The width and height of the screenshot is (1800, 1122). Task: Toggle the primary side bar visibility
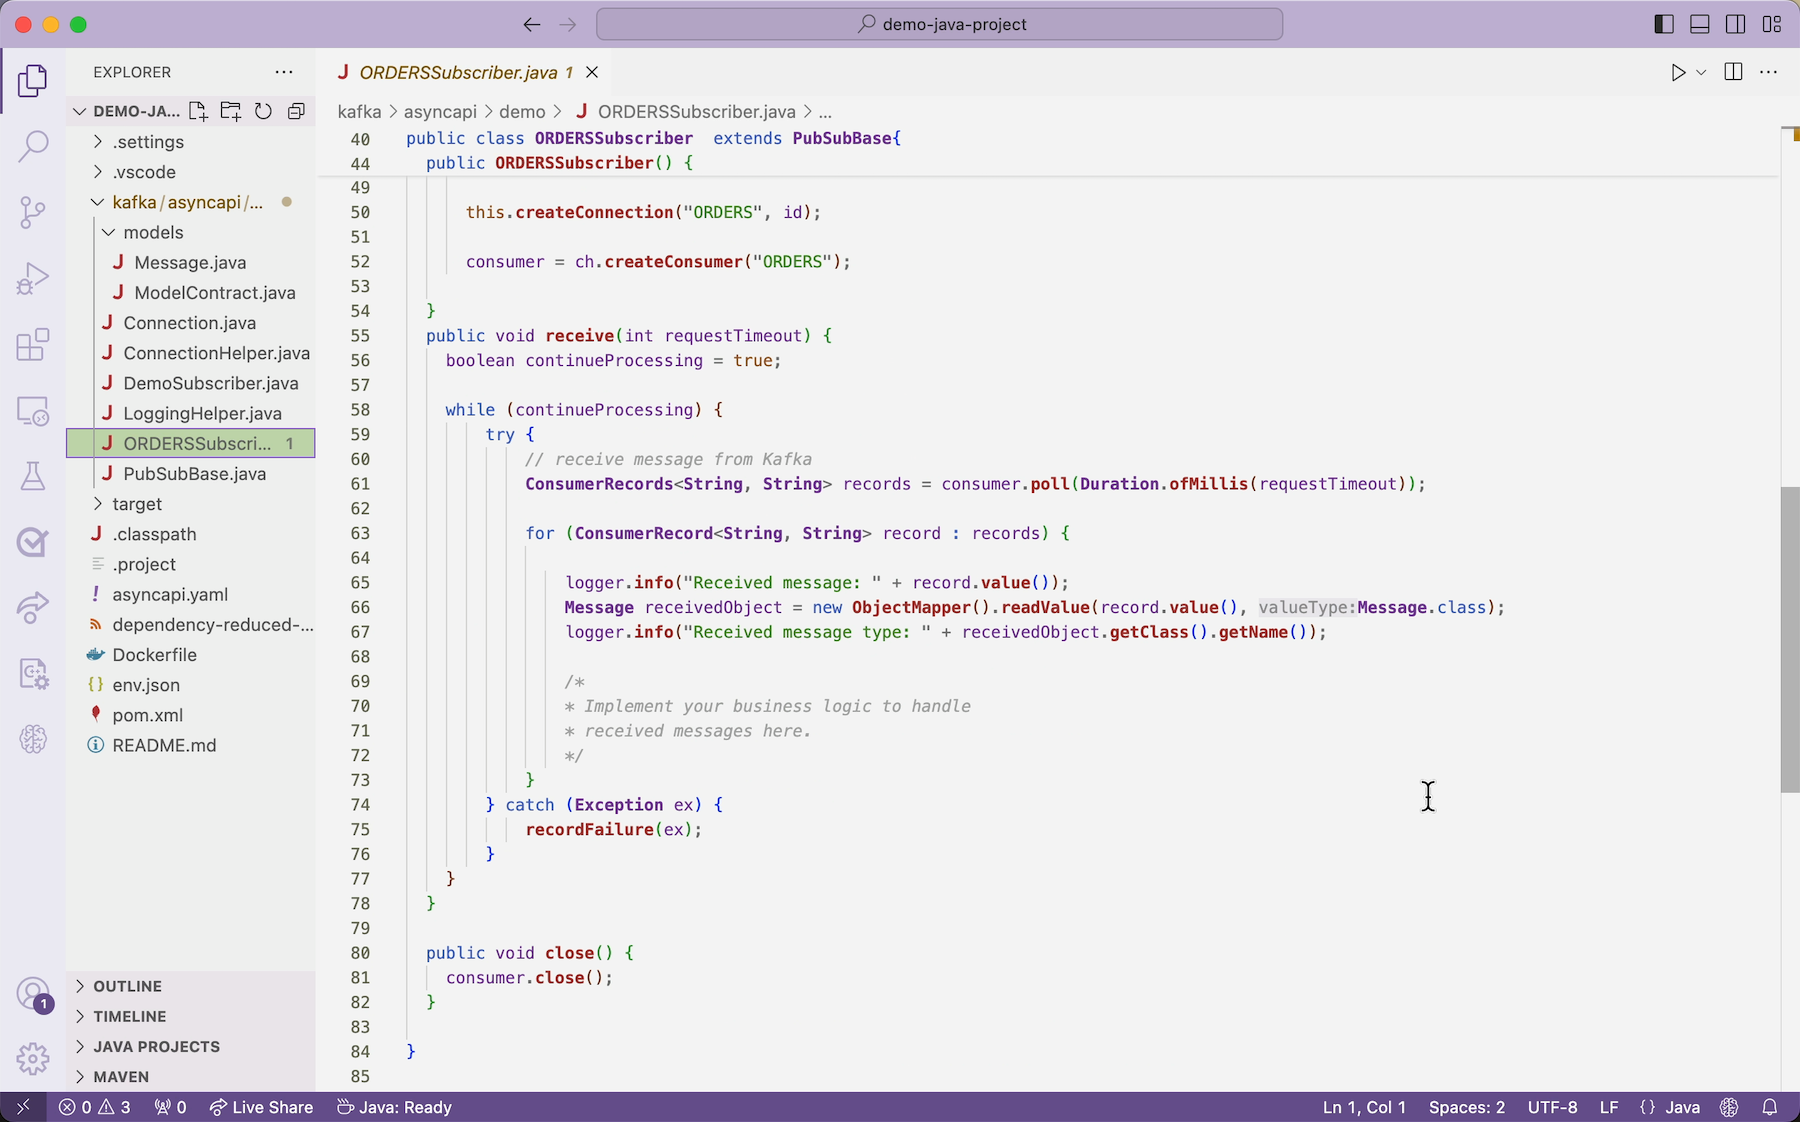[1664, 24]
